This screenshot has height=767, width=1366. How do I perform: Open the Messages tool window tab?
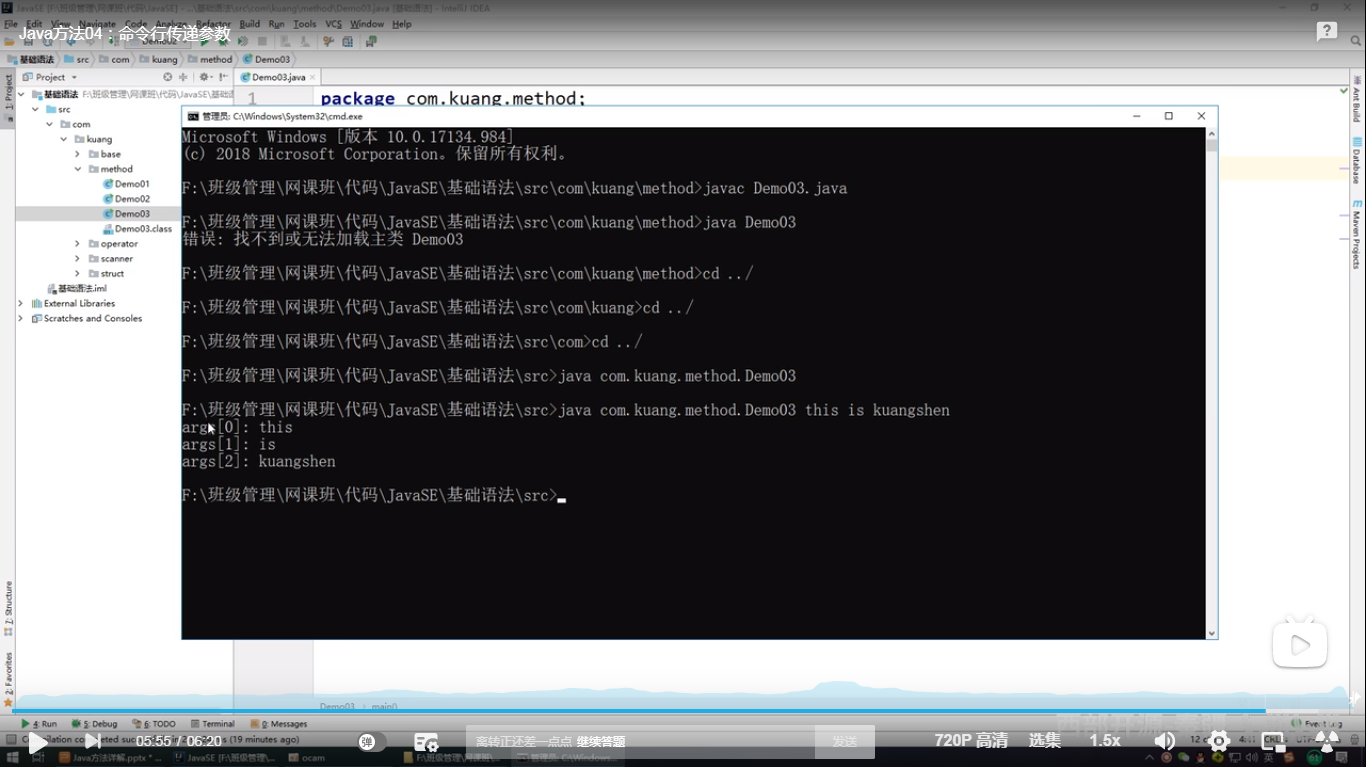tap(278, 724)
